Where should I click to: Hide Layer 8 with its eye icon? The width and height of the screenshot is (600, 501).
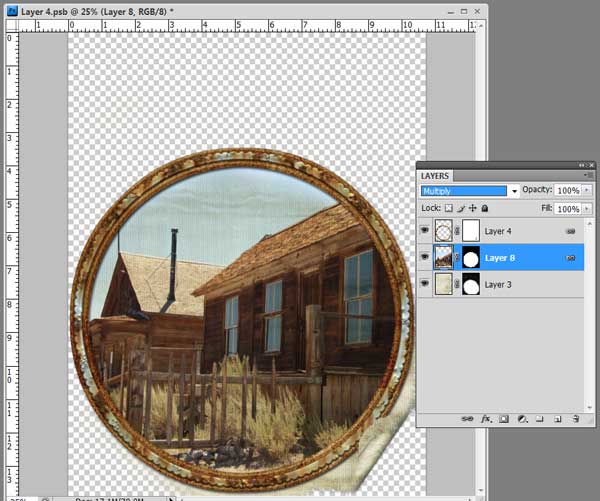pyautogui.click(x=425, y=257)
